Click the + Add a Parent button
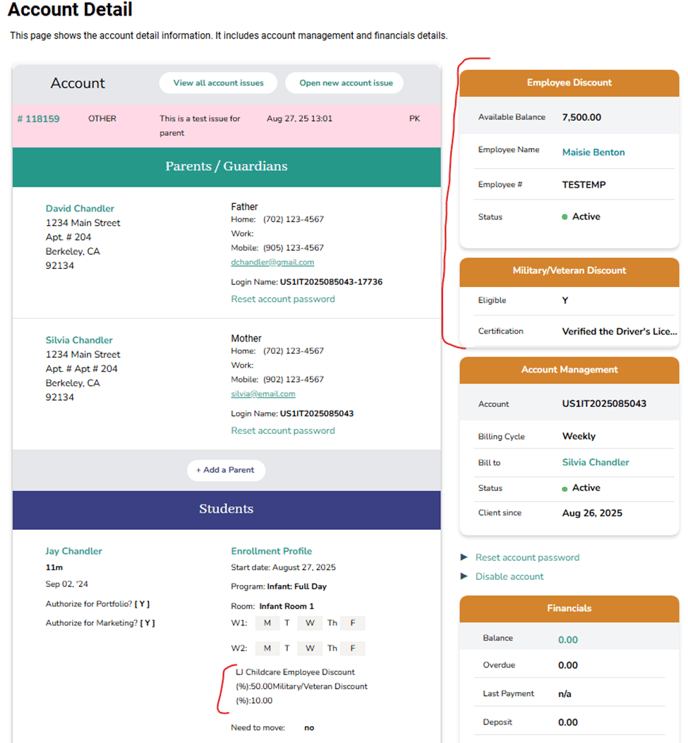Viewport: 688px width, 743px height. pos(226,470)
